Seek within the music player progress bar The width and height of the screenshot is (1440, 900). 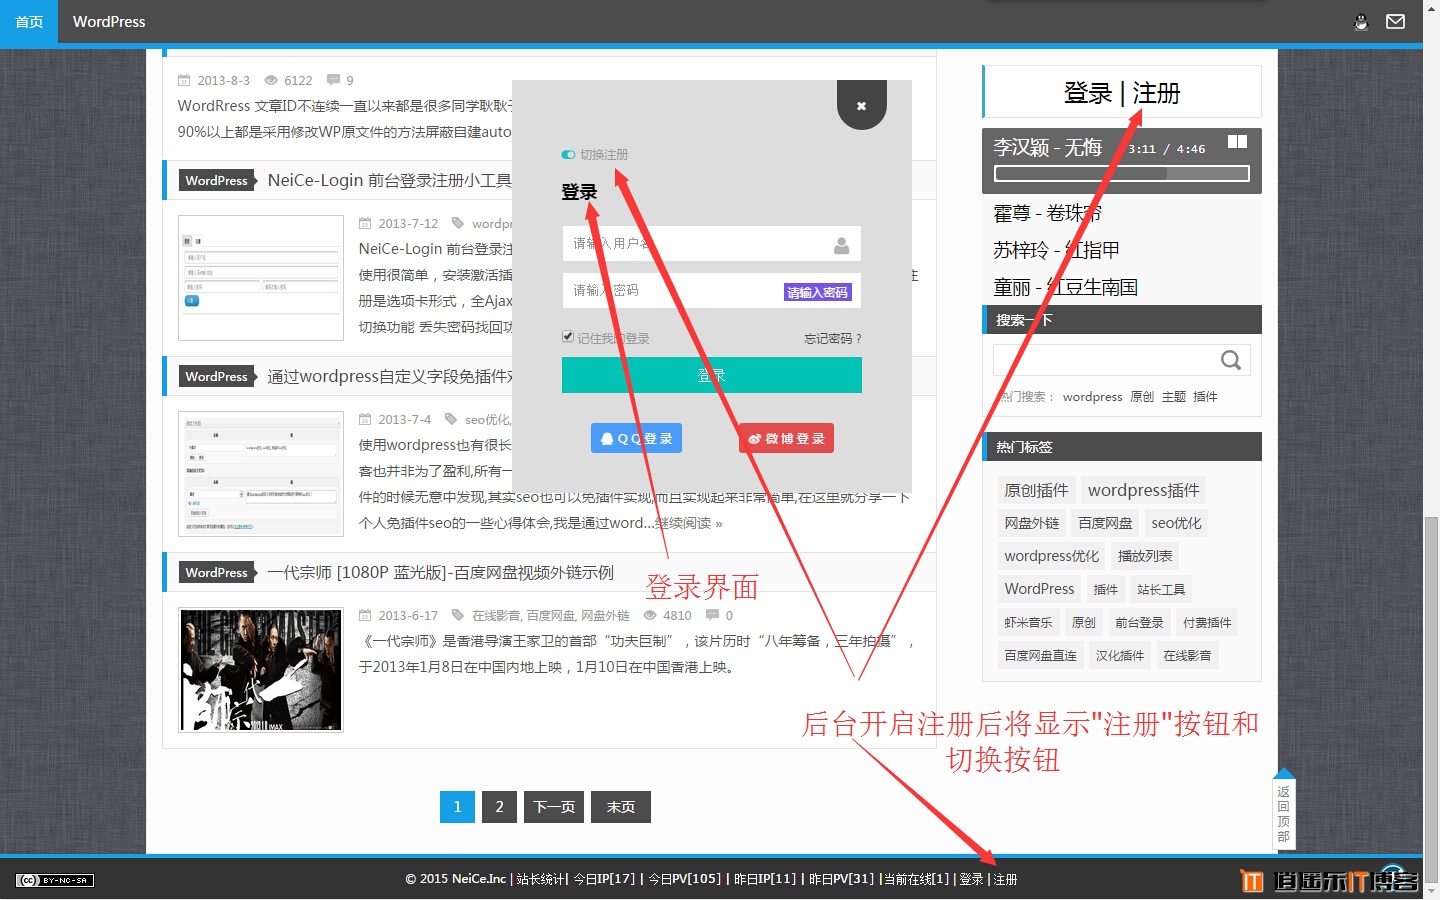(1121, 174)
